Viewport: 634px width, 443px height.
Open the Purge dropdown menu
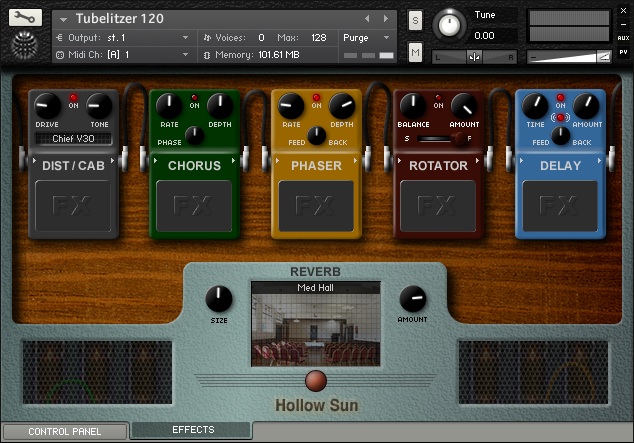[x=366, y=37]
